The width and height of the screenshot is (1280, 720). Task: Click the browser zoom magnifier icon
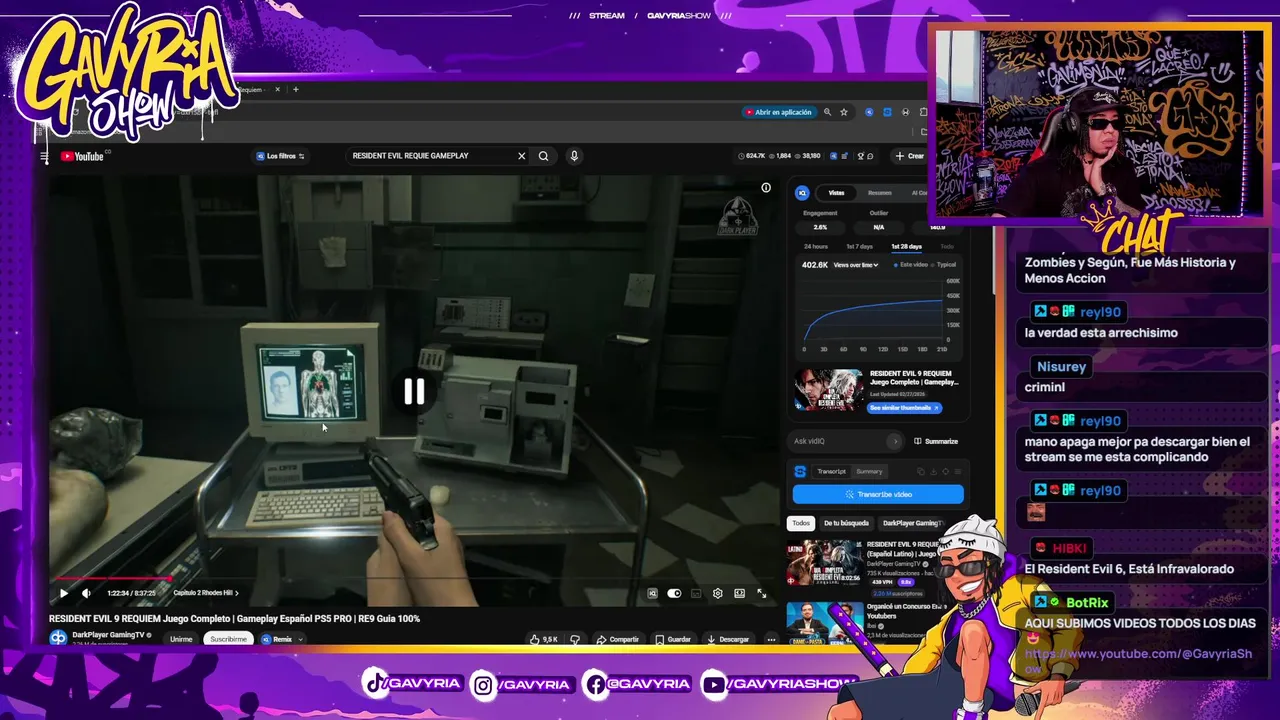coord(827,112)
